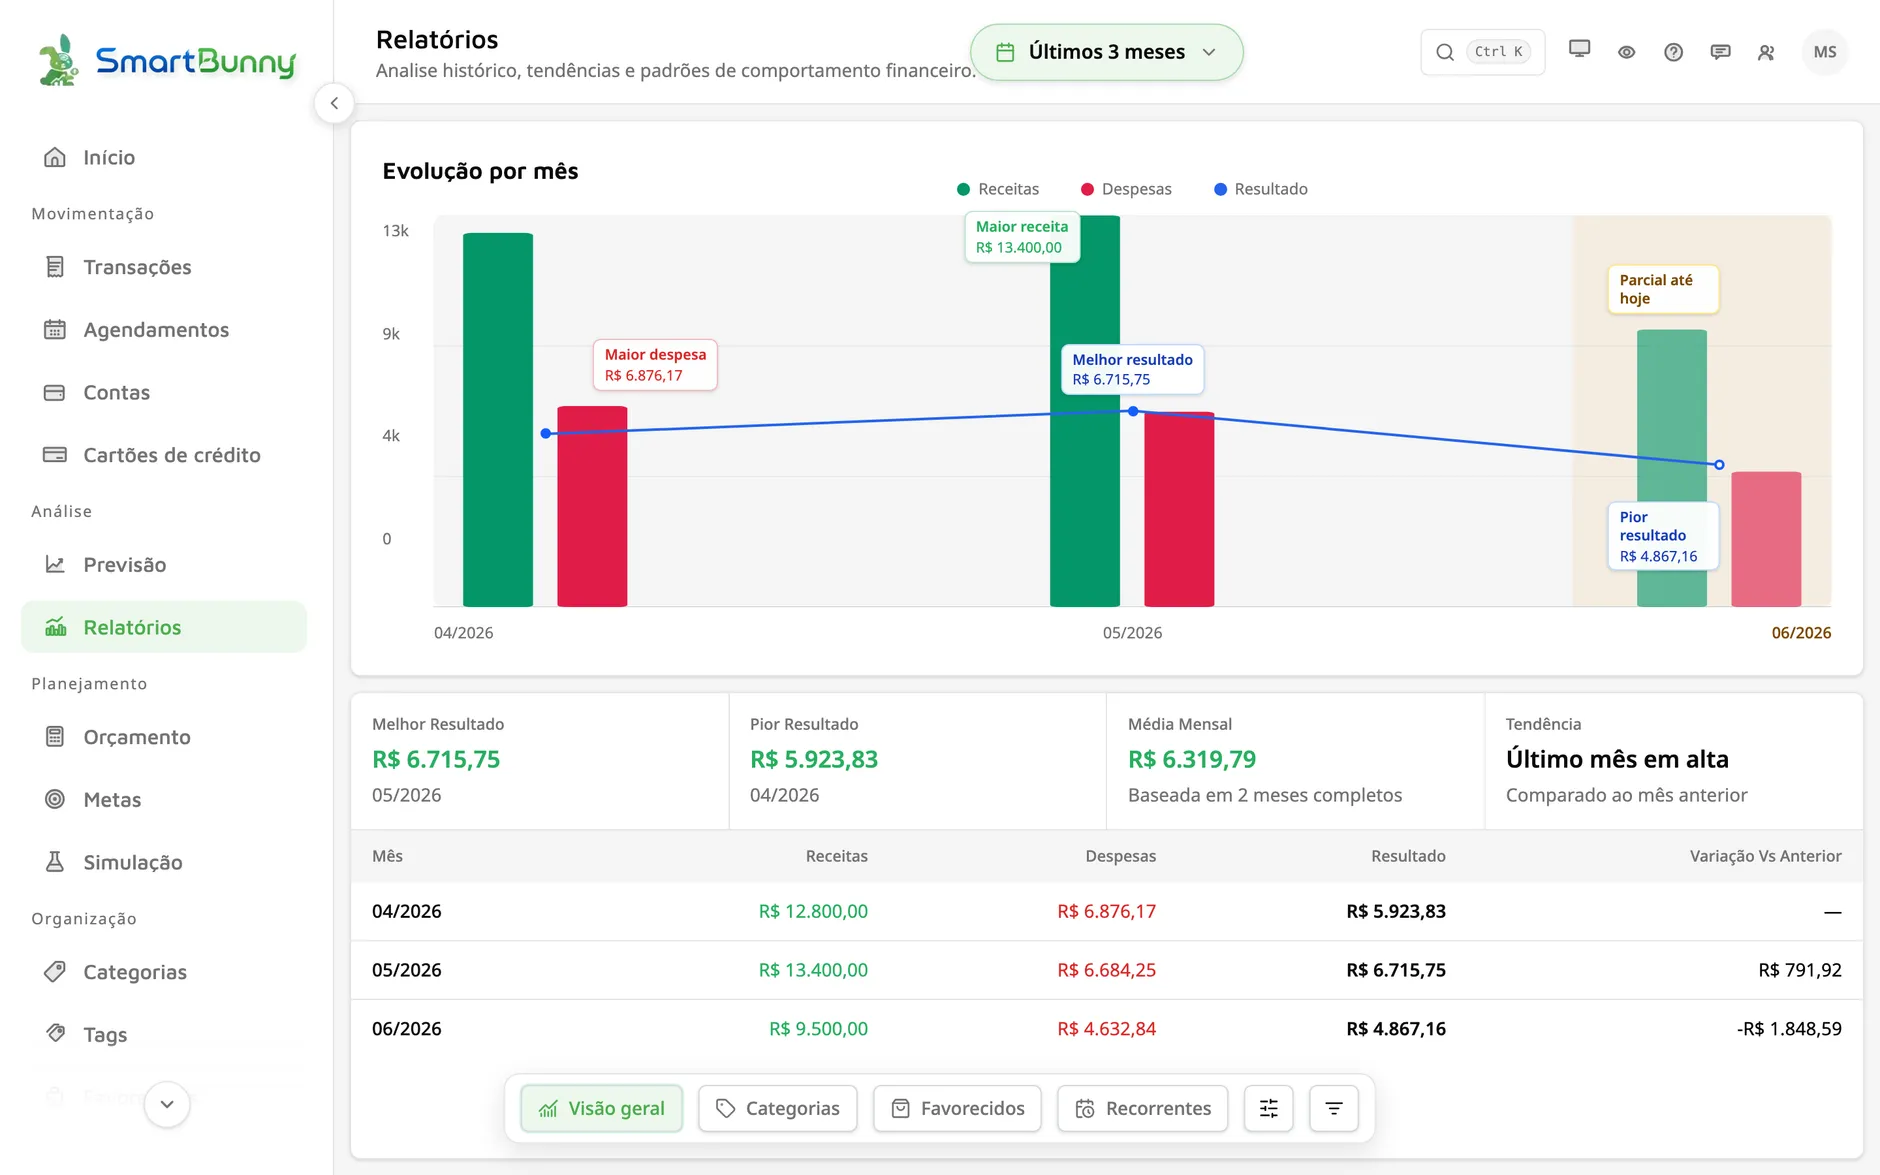Select the 04/2026 table row

click(1107, 911)
